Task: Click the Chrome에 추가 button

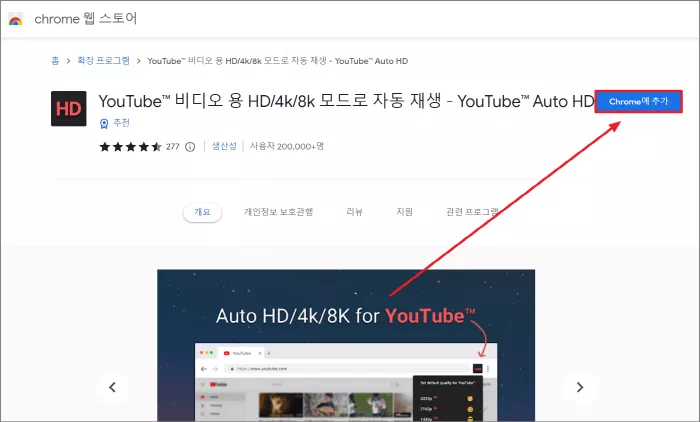Action: 638,101
